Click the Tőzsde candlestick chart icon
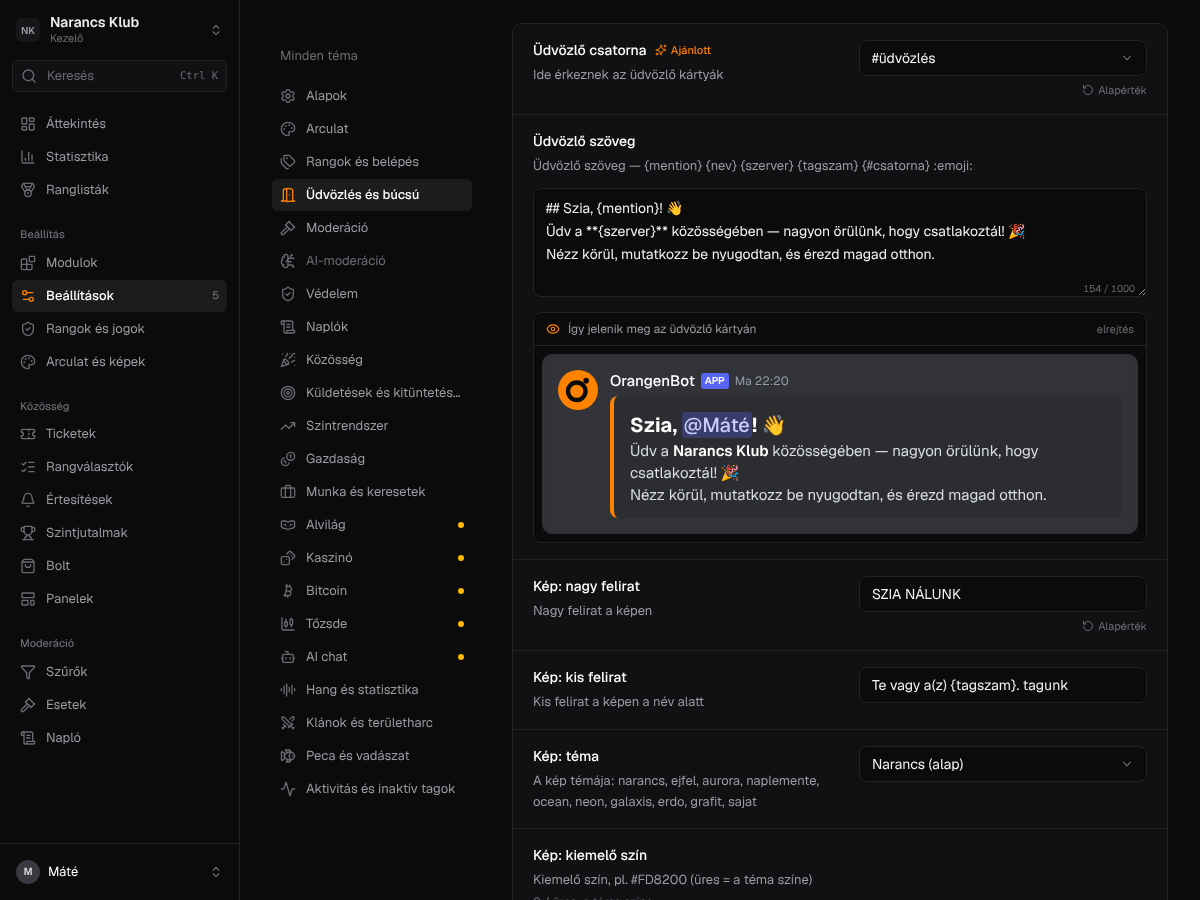The width and height of the screenshot is (1200, 900). 288,624
